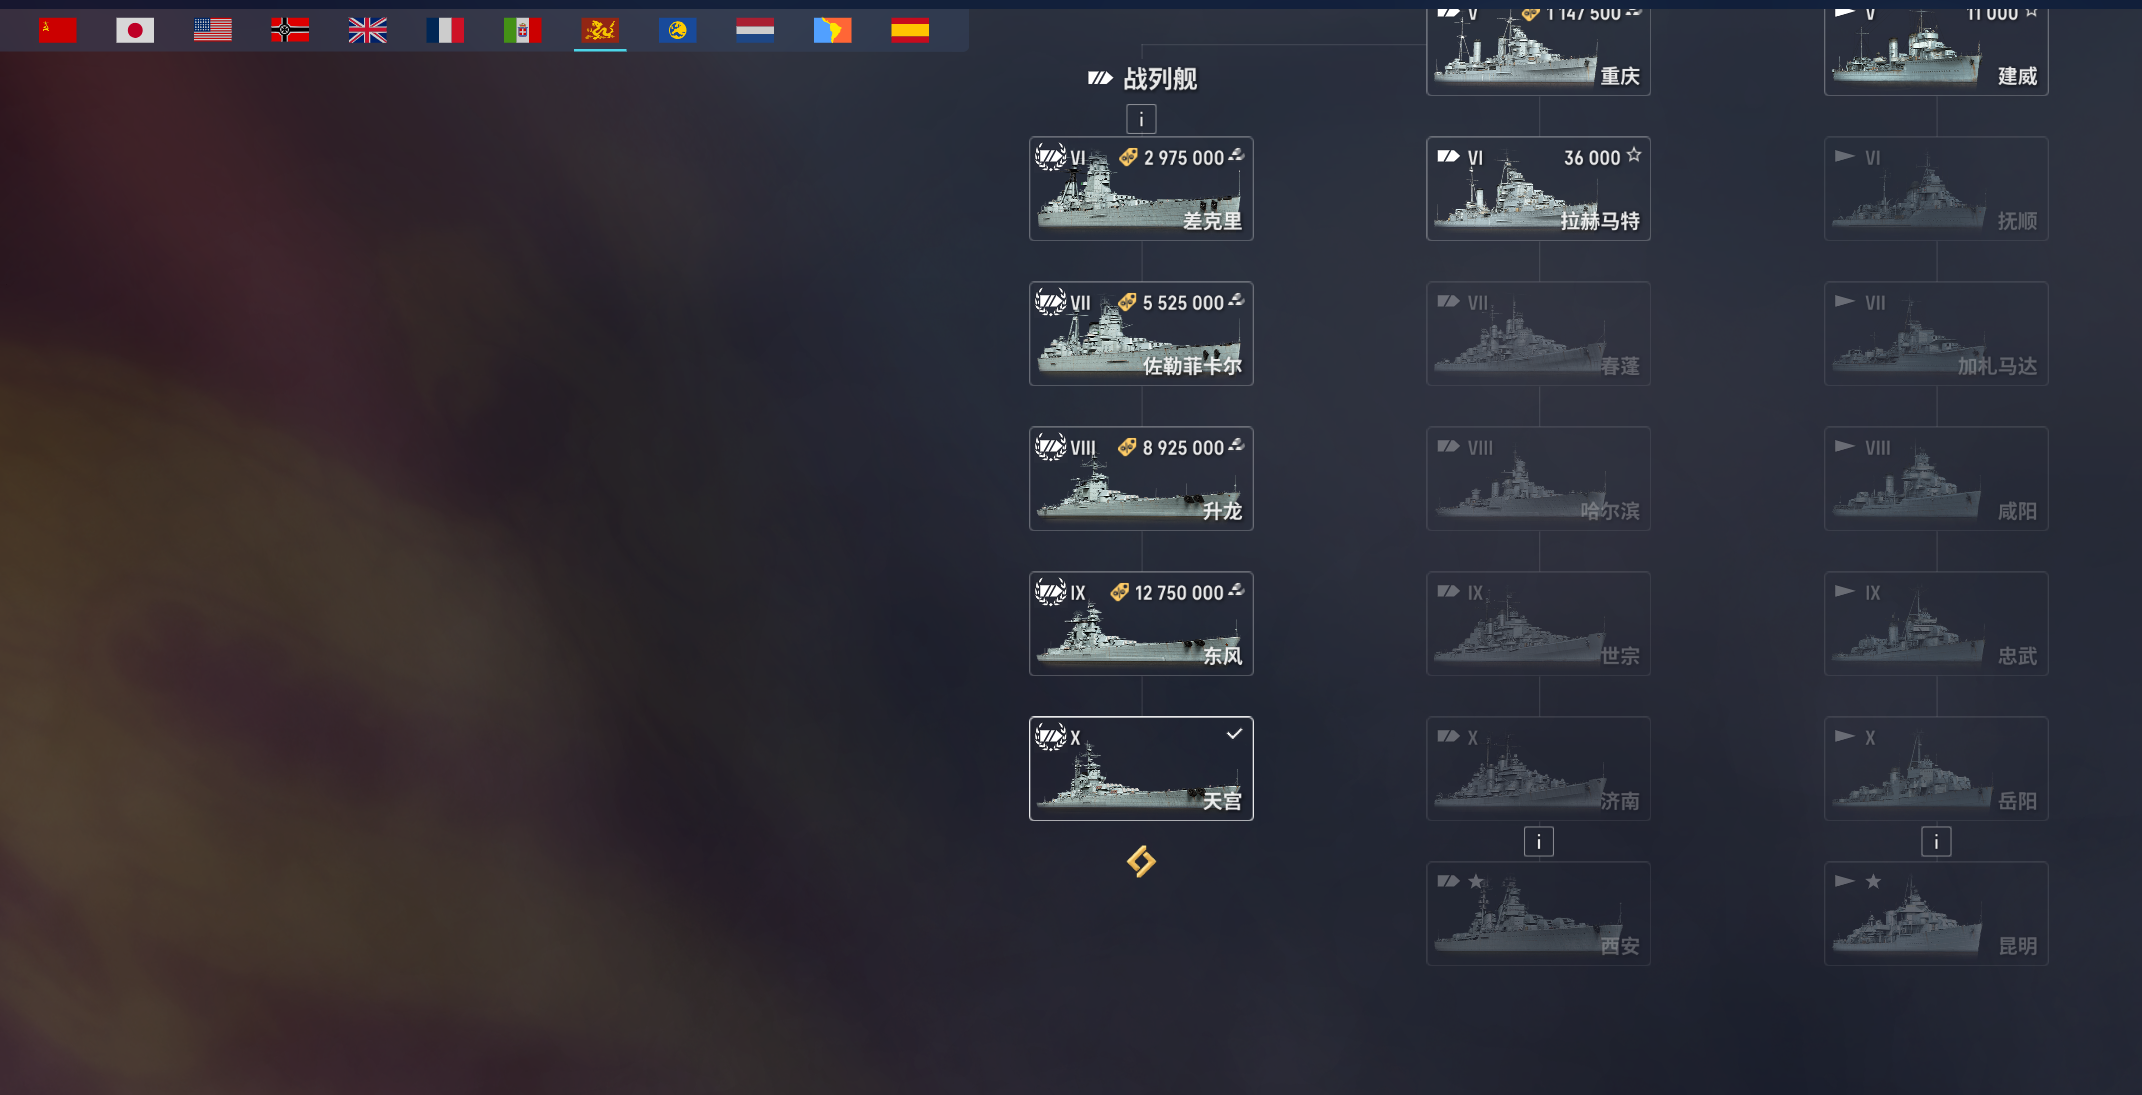Select the Japan nation flag
Viewport: 2142px width, 1095px height.
tap(135, 31)
